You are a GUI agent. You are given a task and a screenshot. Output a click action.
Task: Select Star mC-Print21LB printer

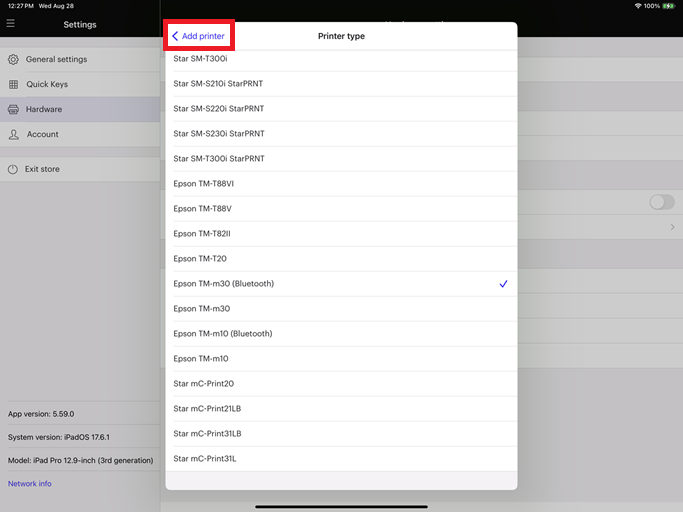(x=342, y=409)
